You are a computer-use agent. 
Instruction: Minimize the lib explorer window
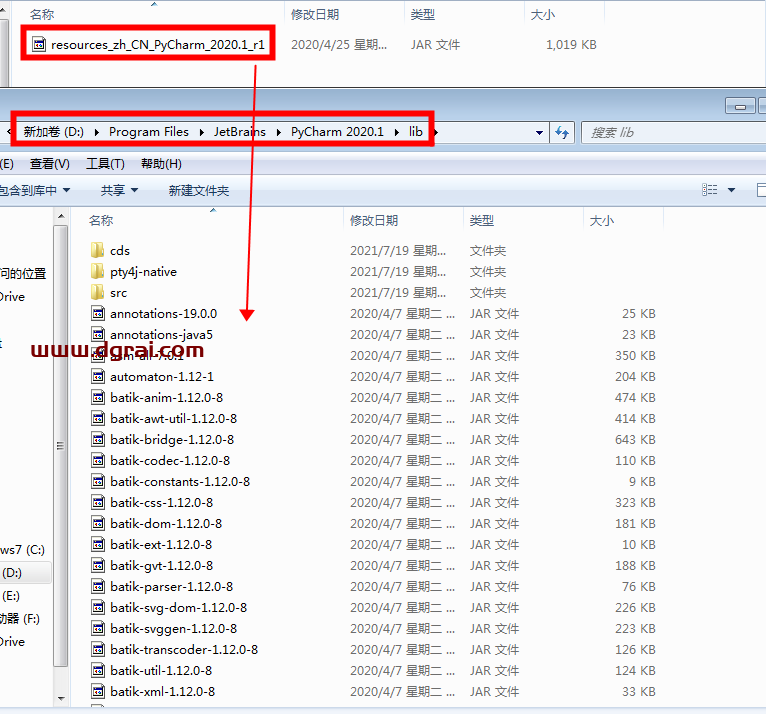pos(740,106)
